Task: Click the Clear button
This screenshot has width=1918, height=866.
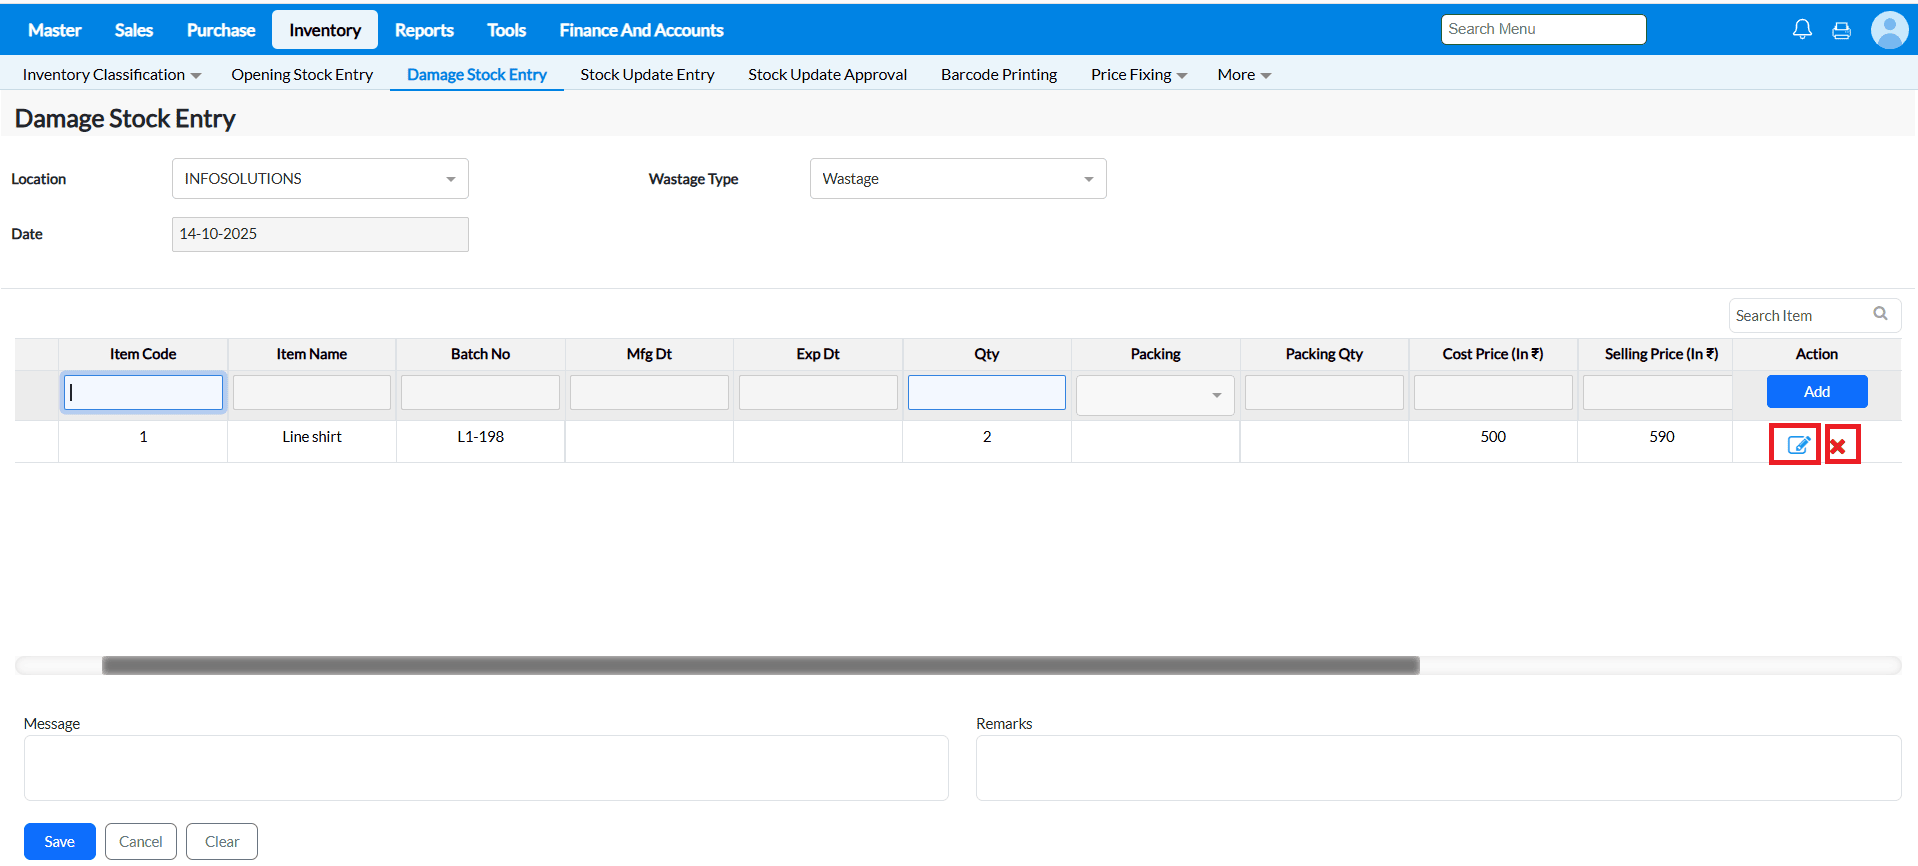Action: click(x=222, y=842)
